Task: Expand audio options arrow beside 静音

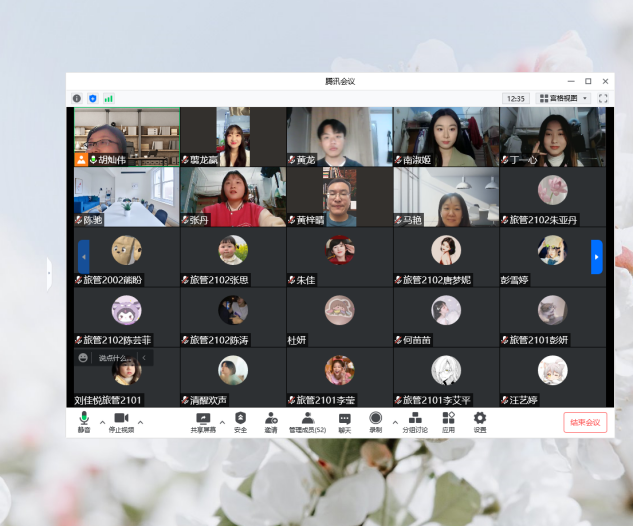Action: click(102, 422)
